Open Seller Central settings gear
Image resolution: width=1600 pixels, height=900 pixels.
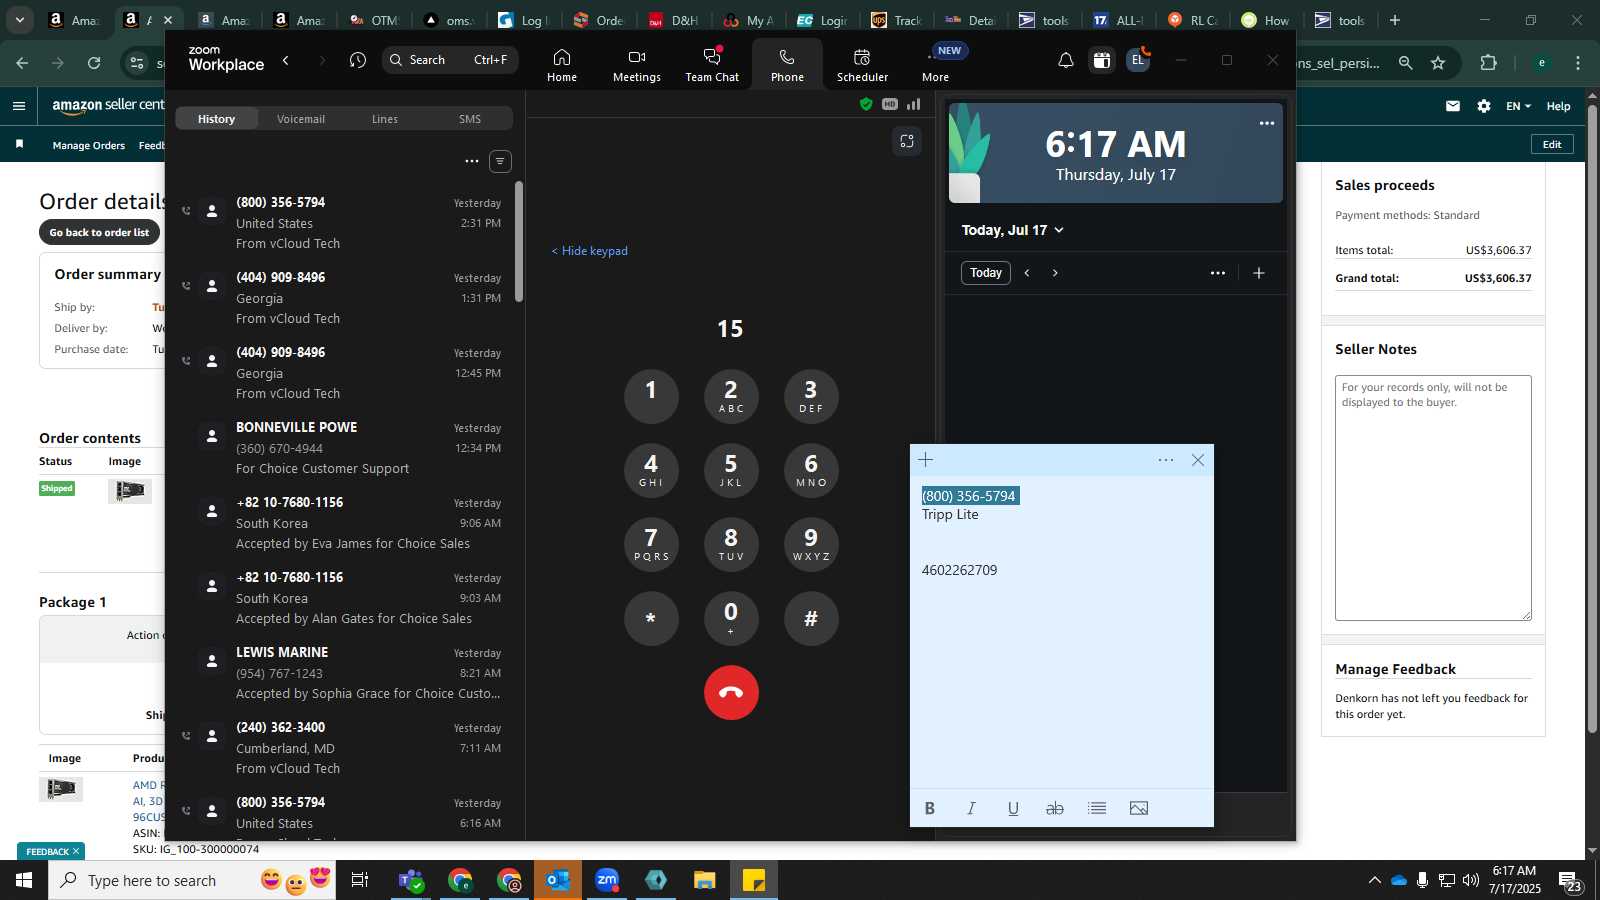(x=1484, y=106)
